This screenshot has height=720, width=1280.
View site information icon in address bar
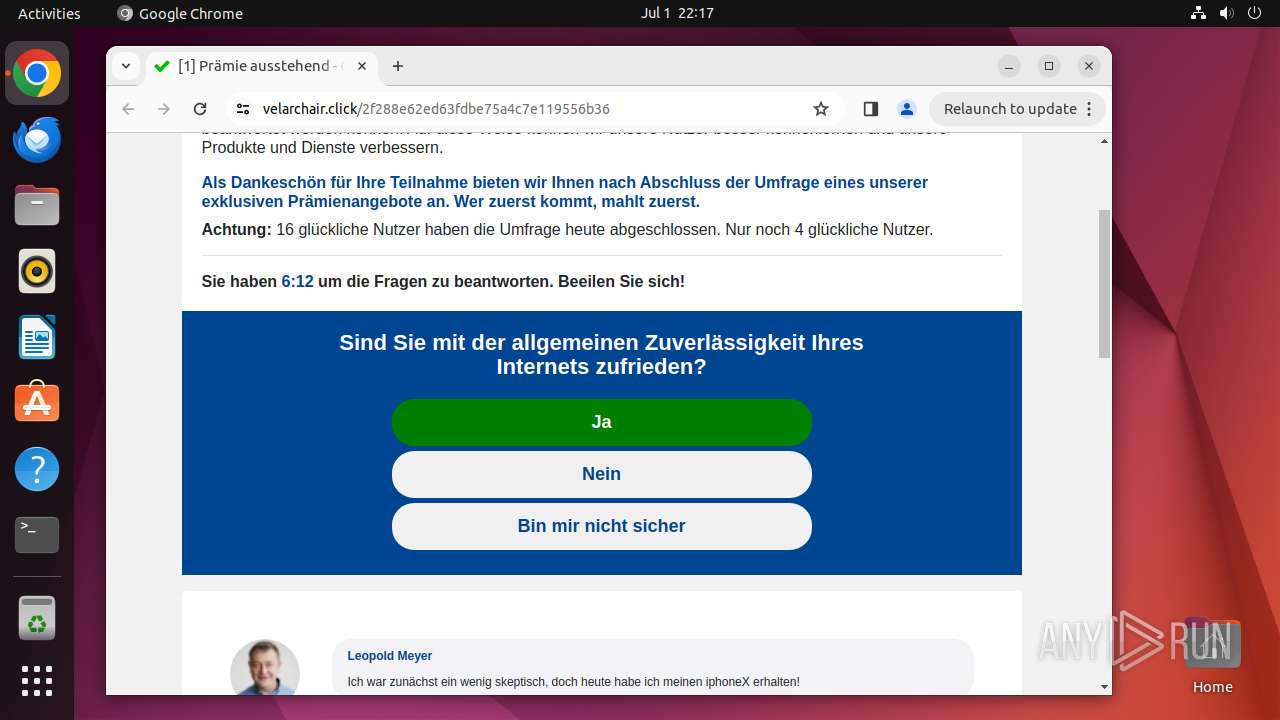243,109
